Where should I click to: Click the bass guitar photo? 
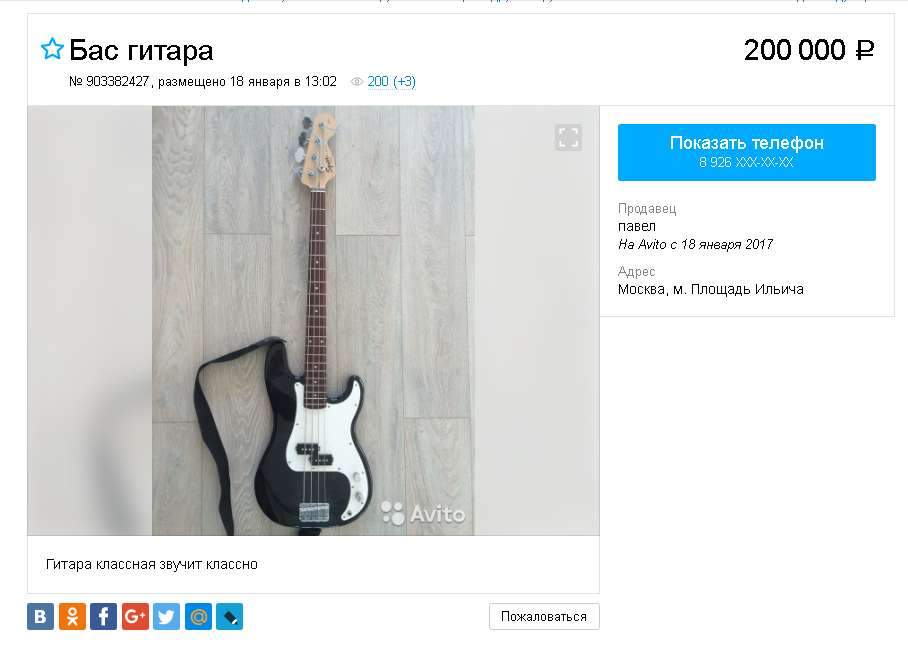(x=313, y=320)
